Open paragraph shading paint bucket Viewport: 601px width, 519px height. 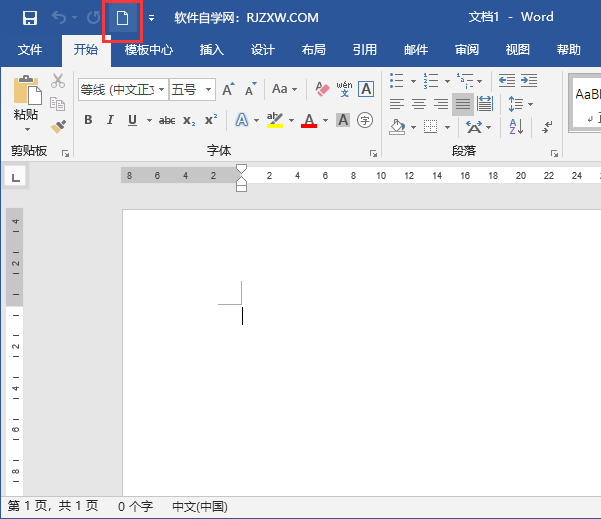(x=397, y=127)
